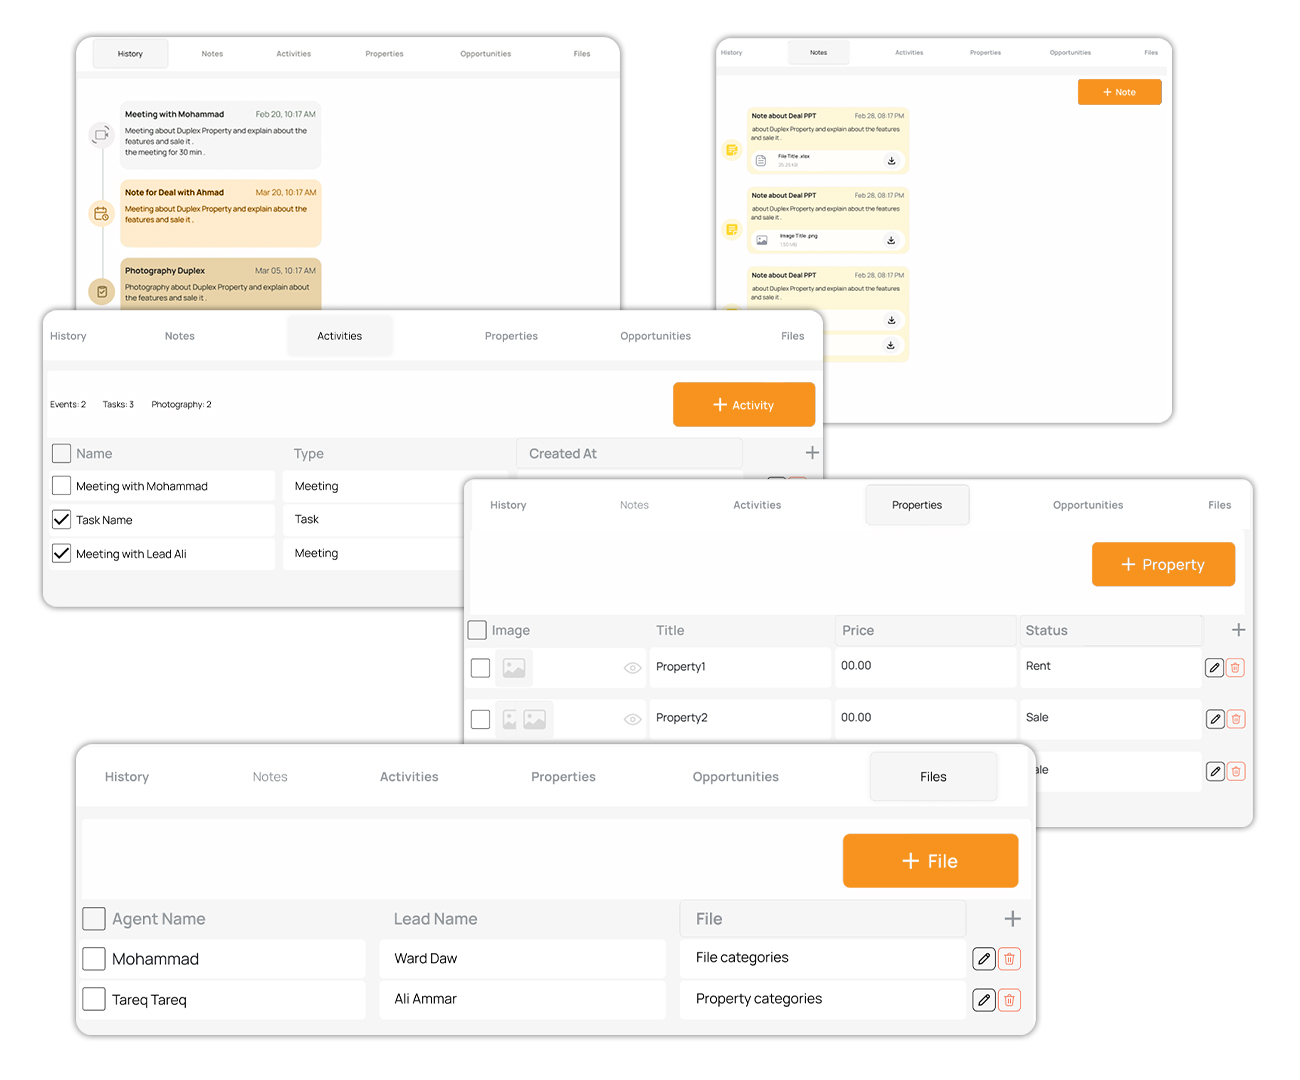Click edit pencil icon for Property1 row
This screenshot has height=1080, width=1300.
1214,668
